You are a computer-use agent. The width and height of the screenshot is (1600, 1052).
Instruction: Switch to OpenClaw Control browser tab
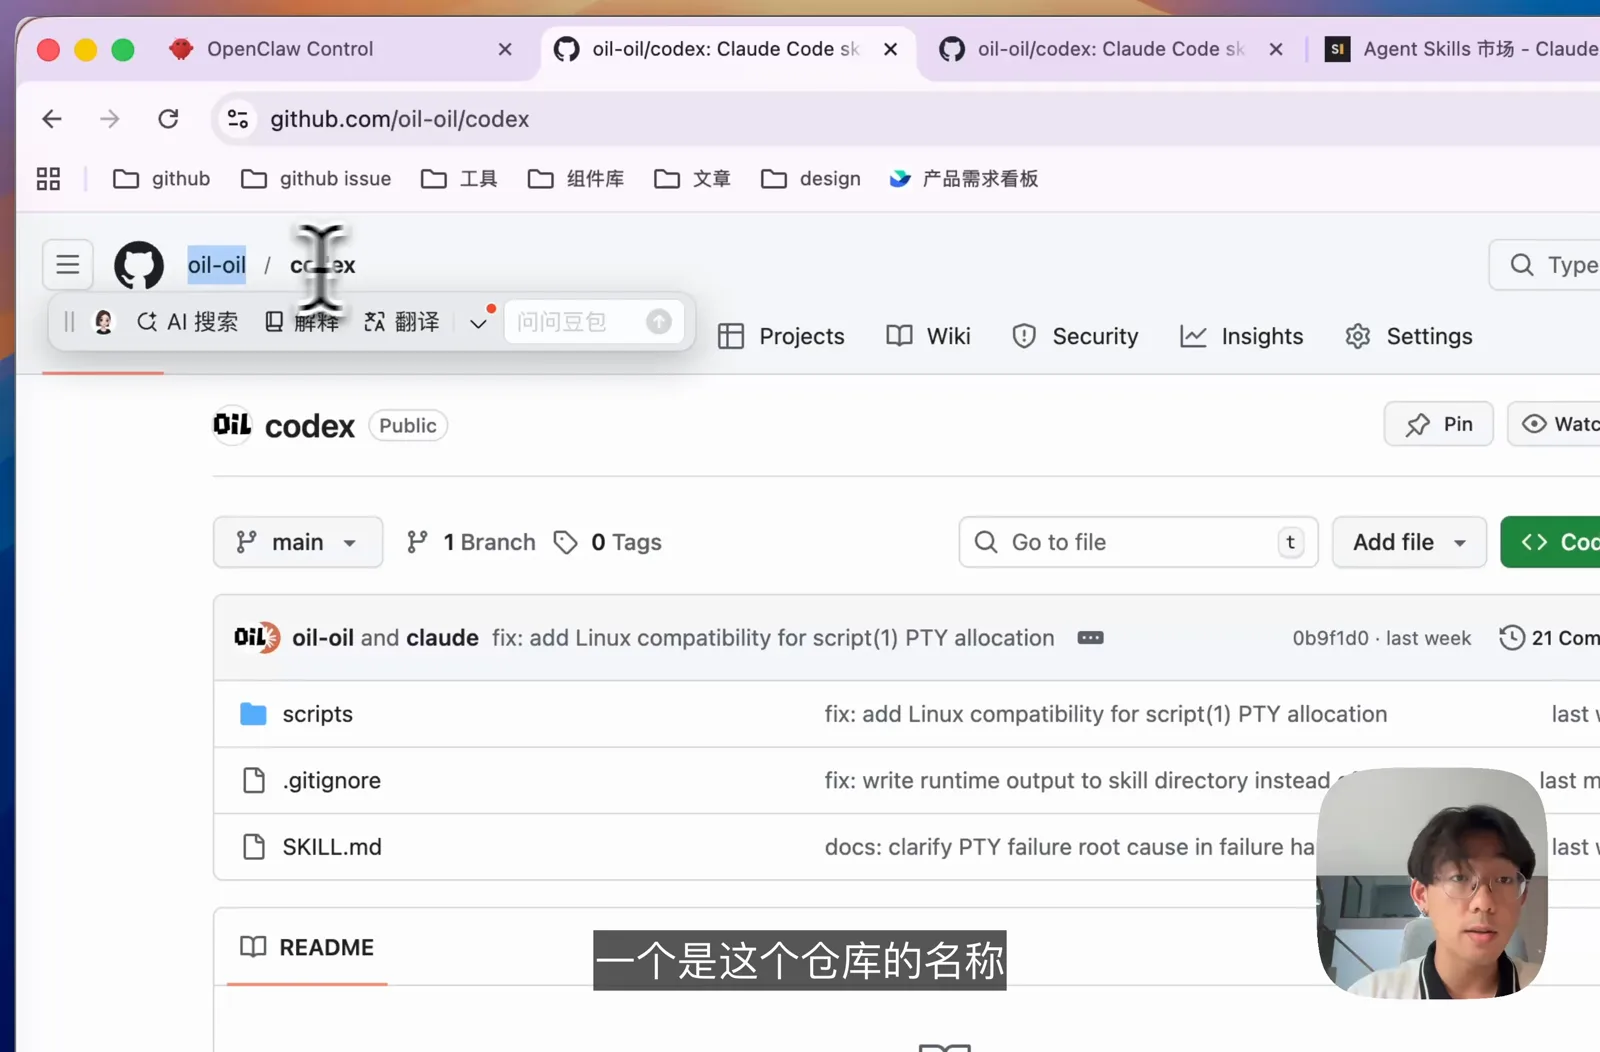point(290,49)
